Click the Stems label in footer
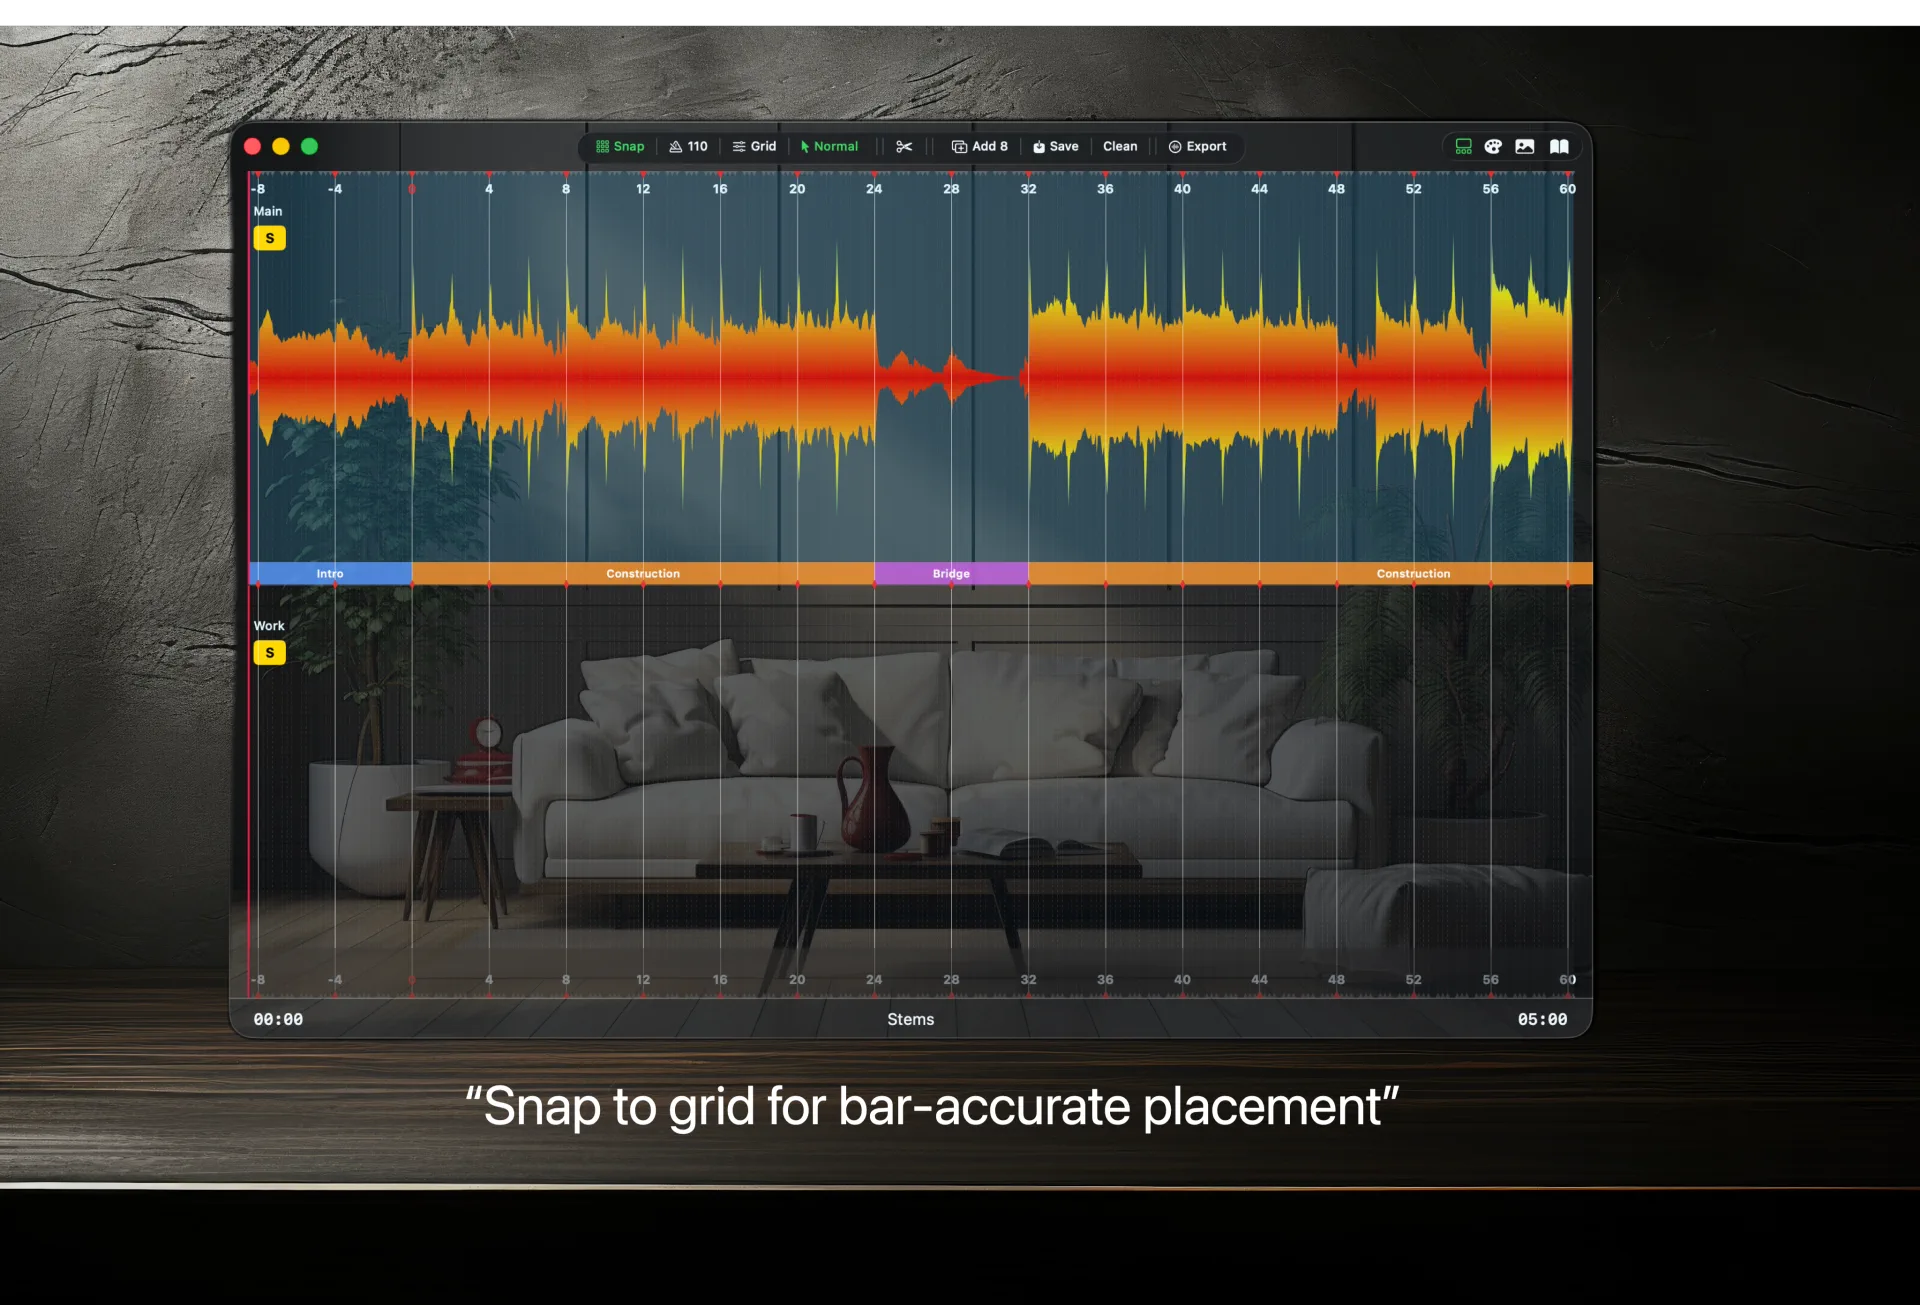Viewport: 1920px width, 1305px height. pos(910,1019)
